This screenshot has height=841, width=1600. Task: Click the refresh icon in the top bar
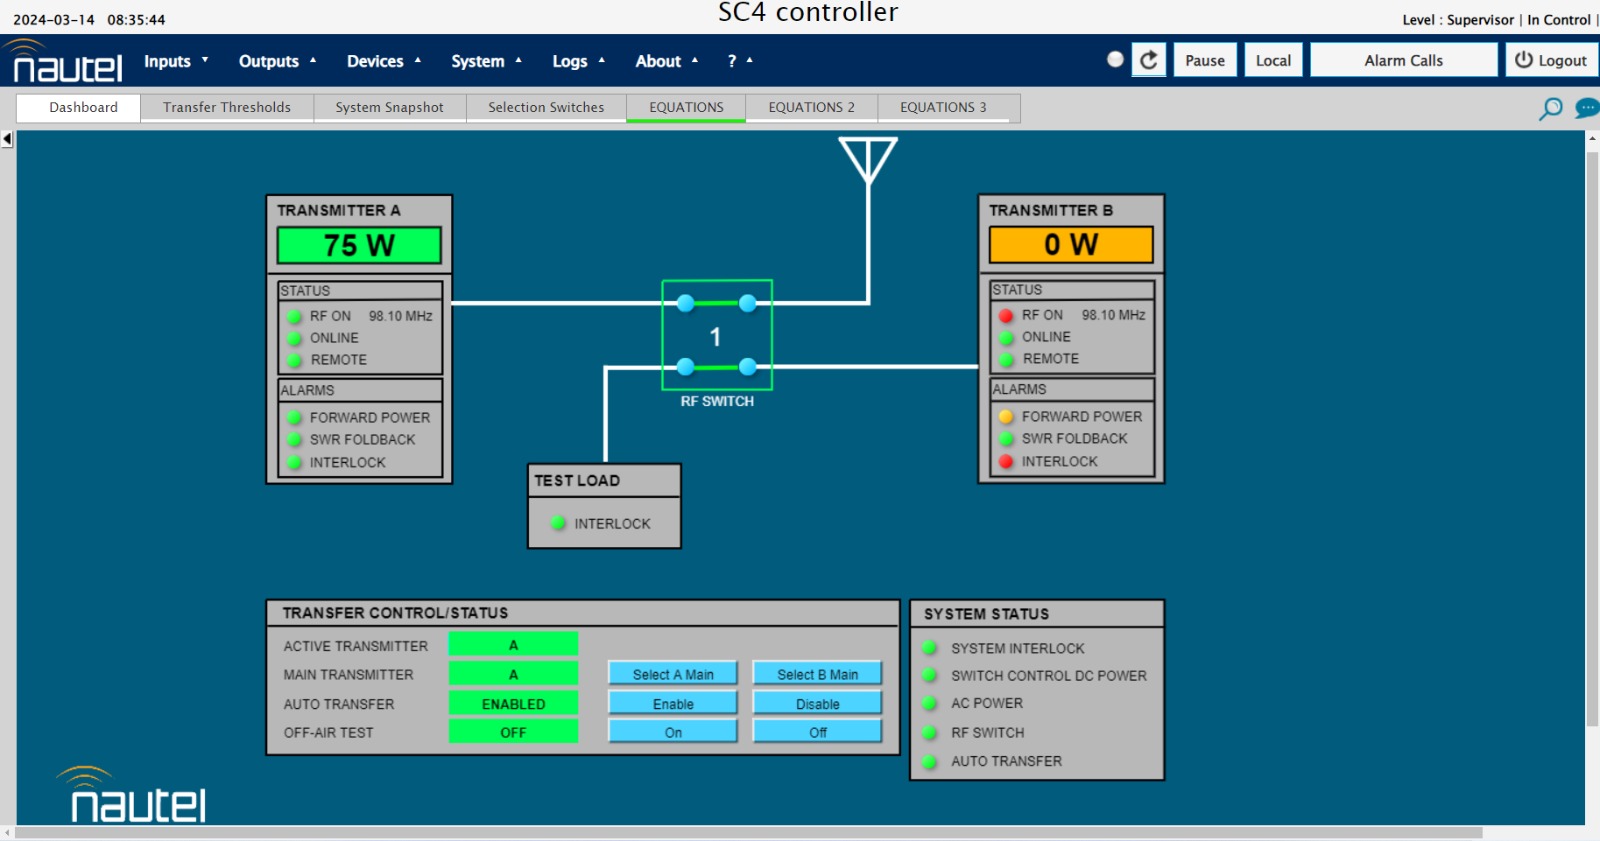click(x=1149, y=60)
